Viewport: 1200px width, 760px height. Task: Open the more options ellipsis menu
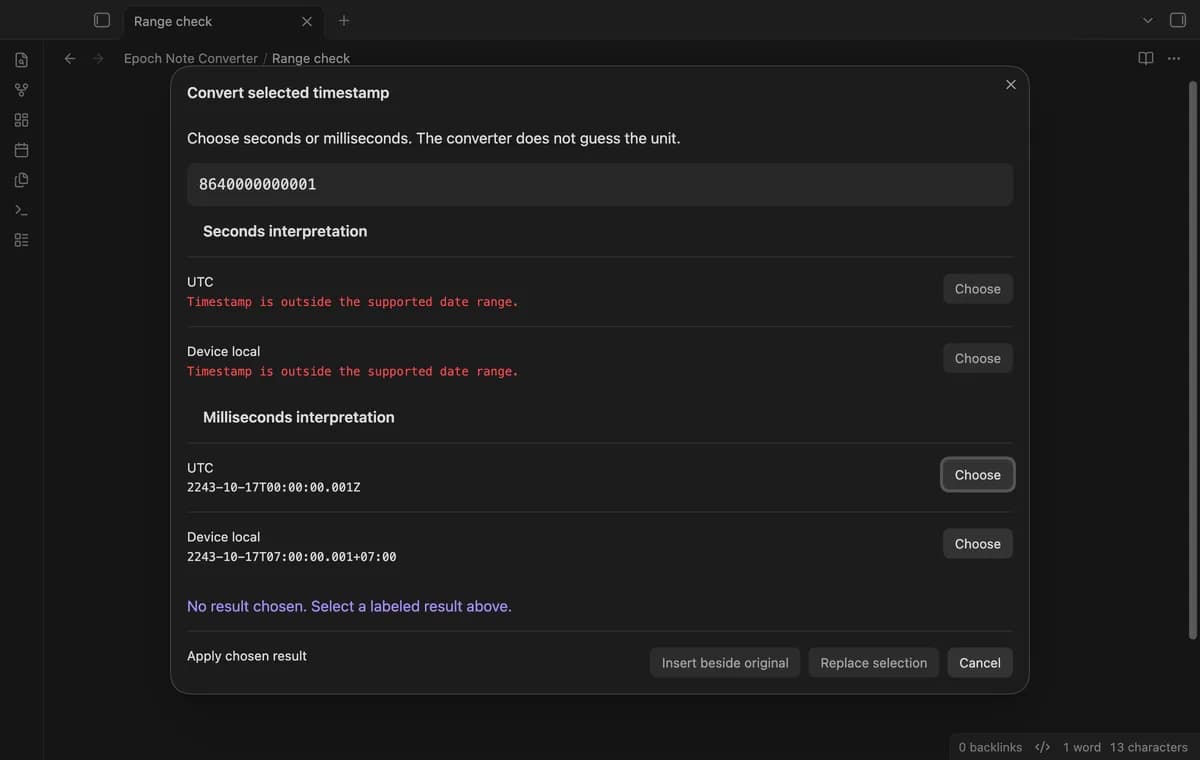point(1174,58)
